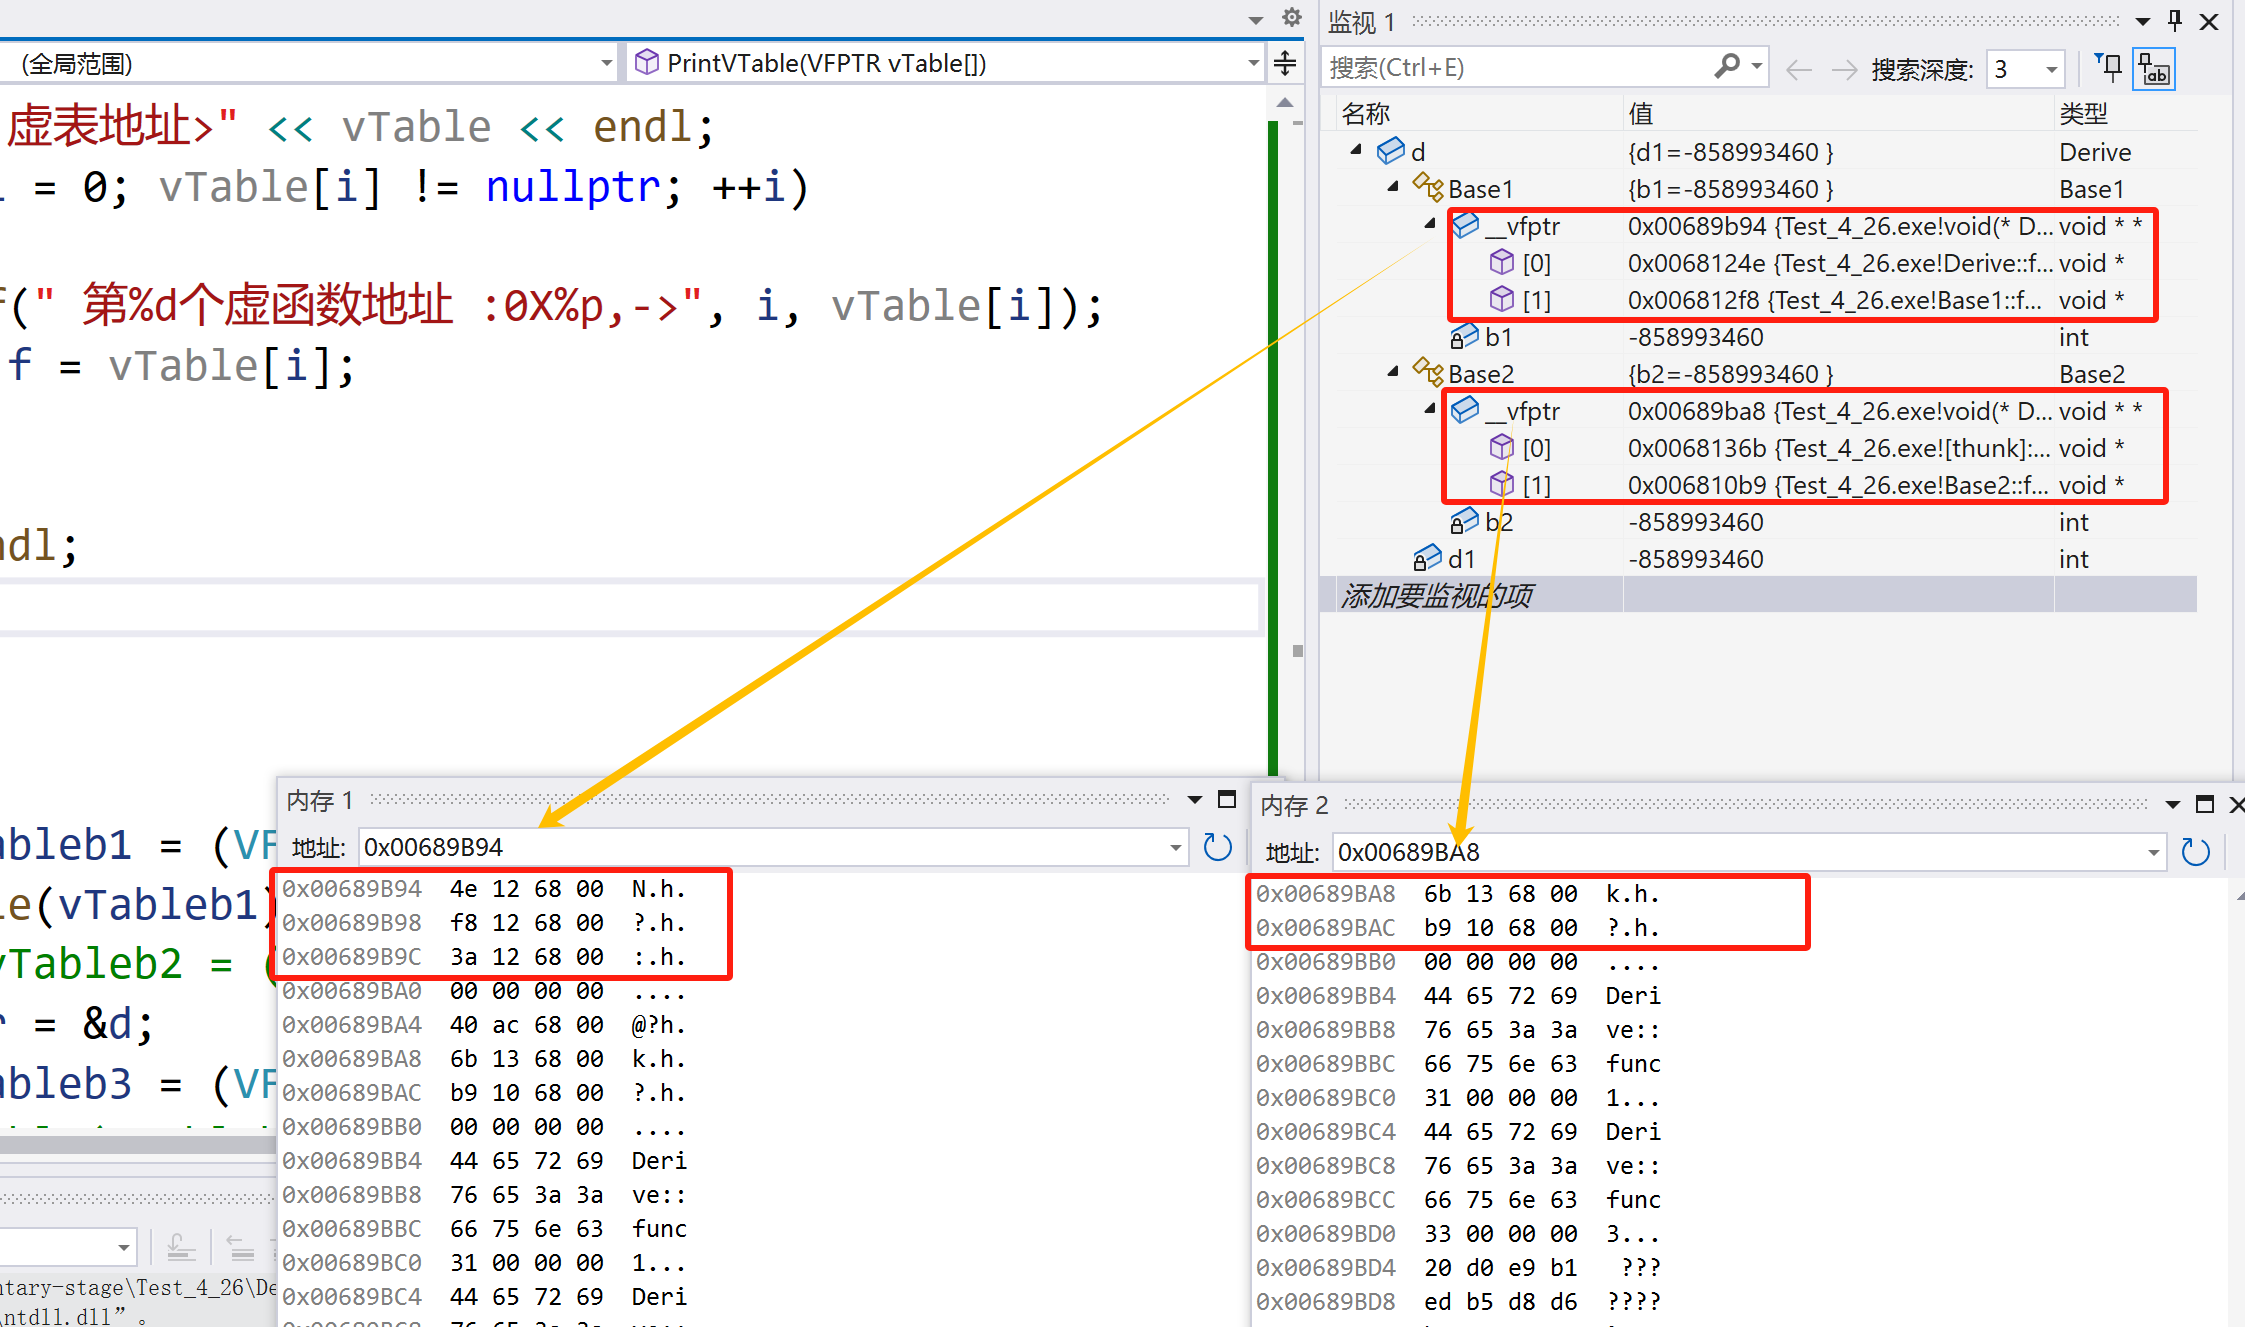Click the search magnifier icon in Watch 1
The image size is (2245, 1327).
[1726, 67]
